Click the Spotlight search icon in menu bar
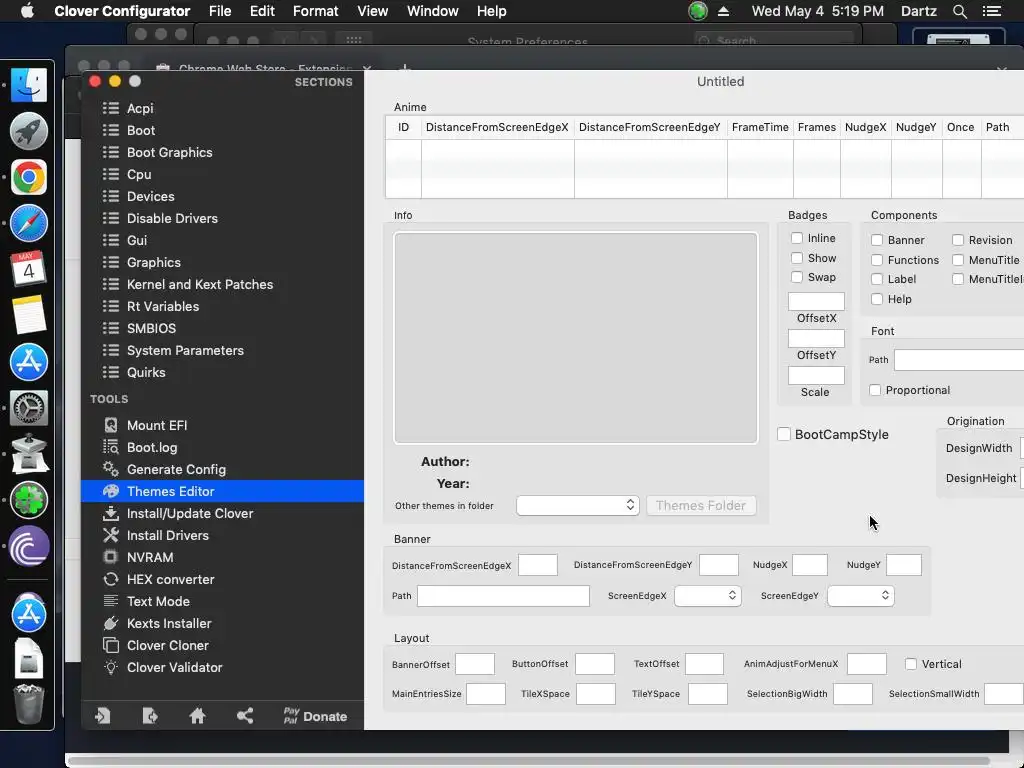Viewport: 1024px width, 768px height. tap(959, 11)
